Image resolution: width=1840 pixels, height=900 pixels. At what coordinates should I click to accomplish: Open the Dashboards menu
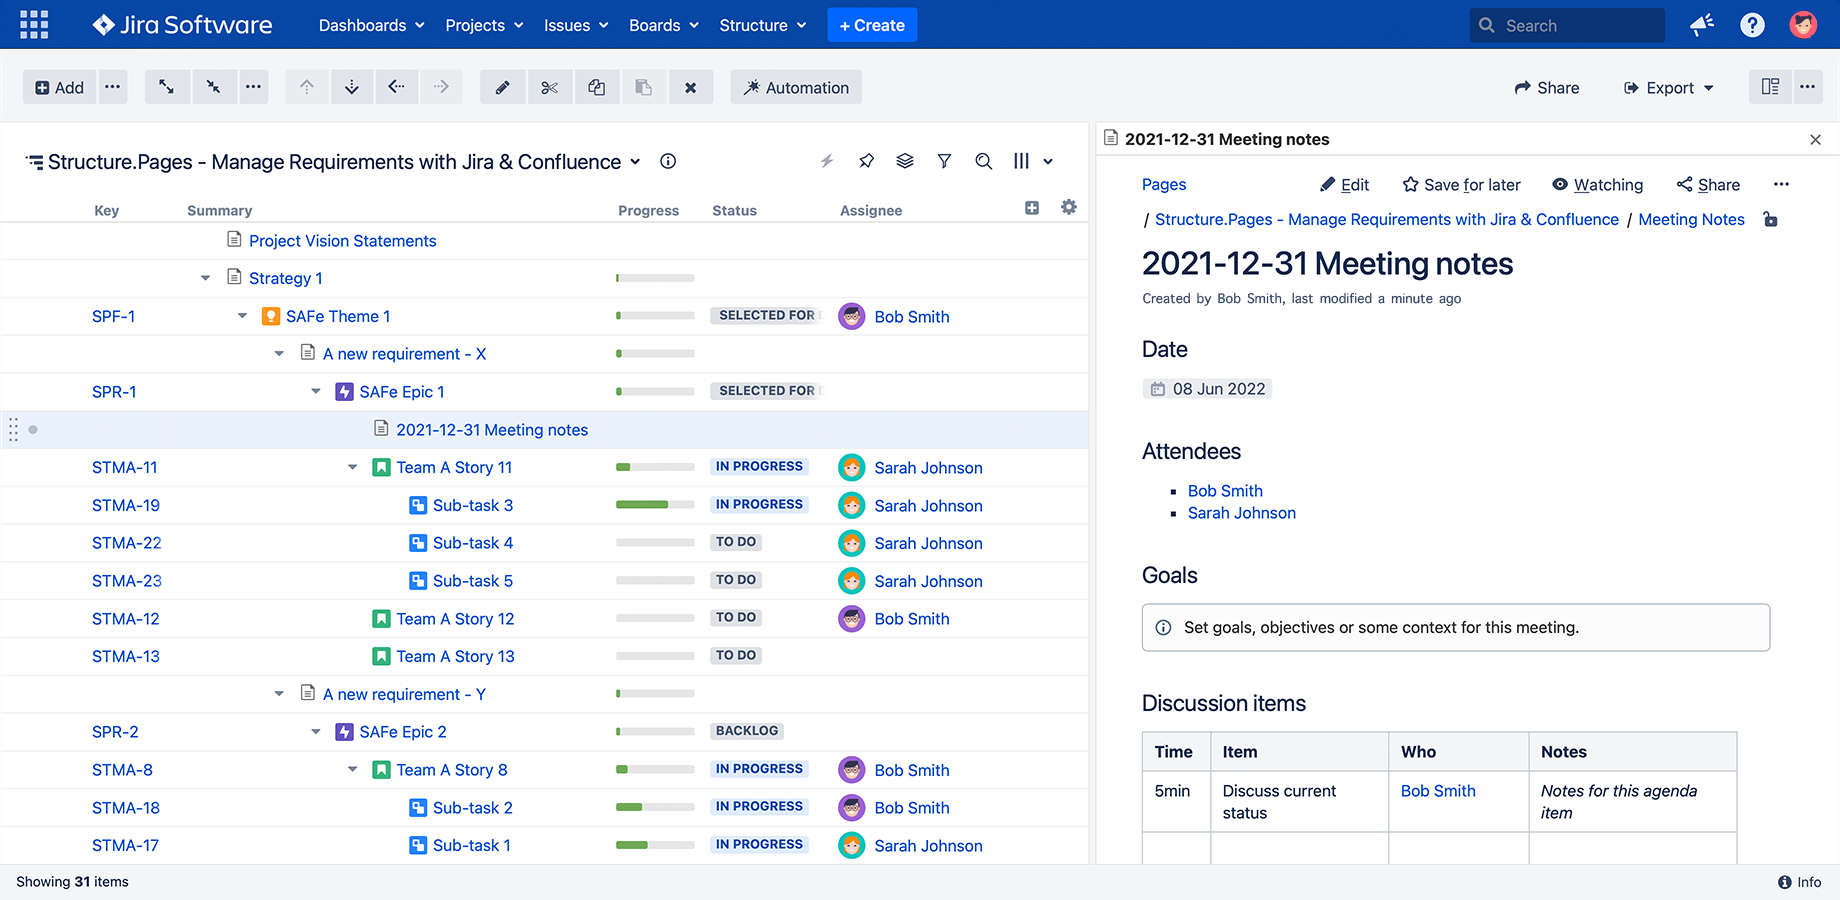coord(371,25)
